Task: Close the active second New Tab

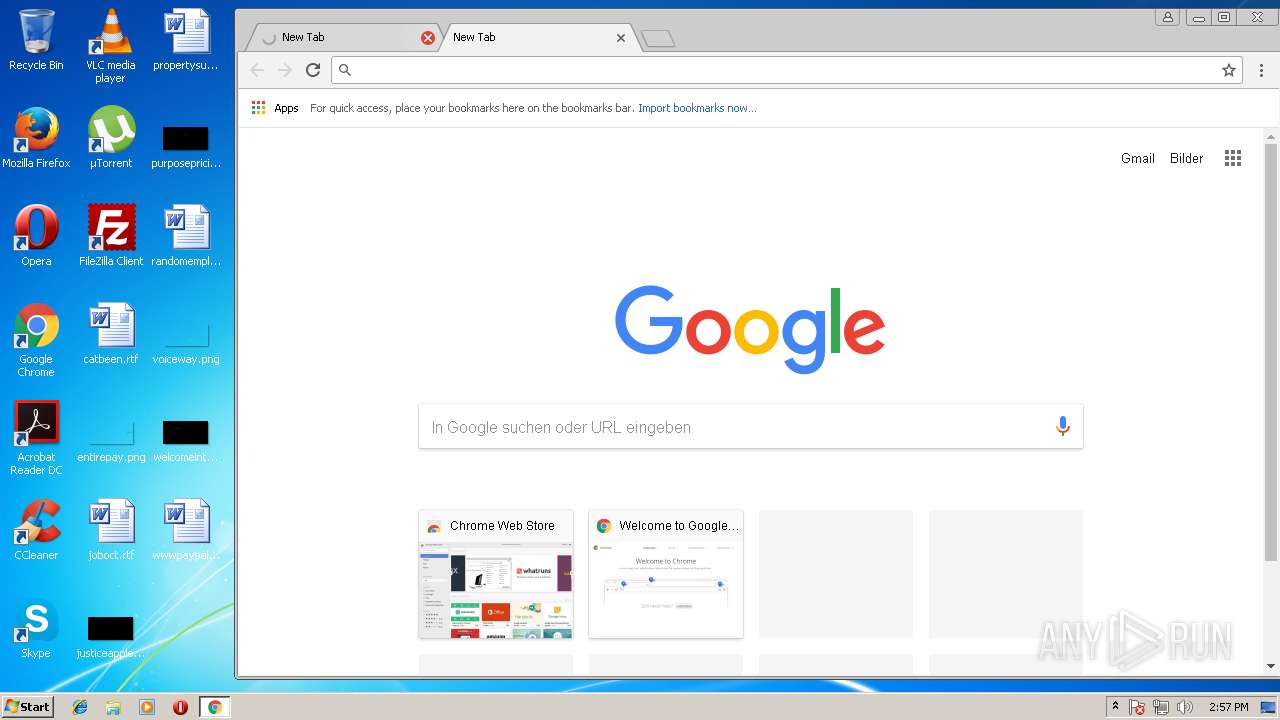Action: 621,38
